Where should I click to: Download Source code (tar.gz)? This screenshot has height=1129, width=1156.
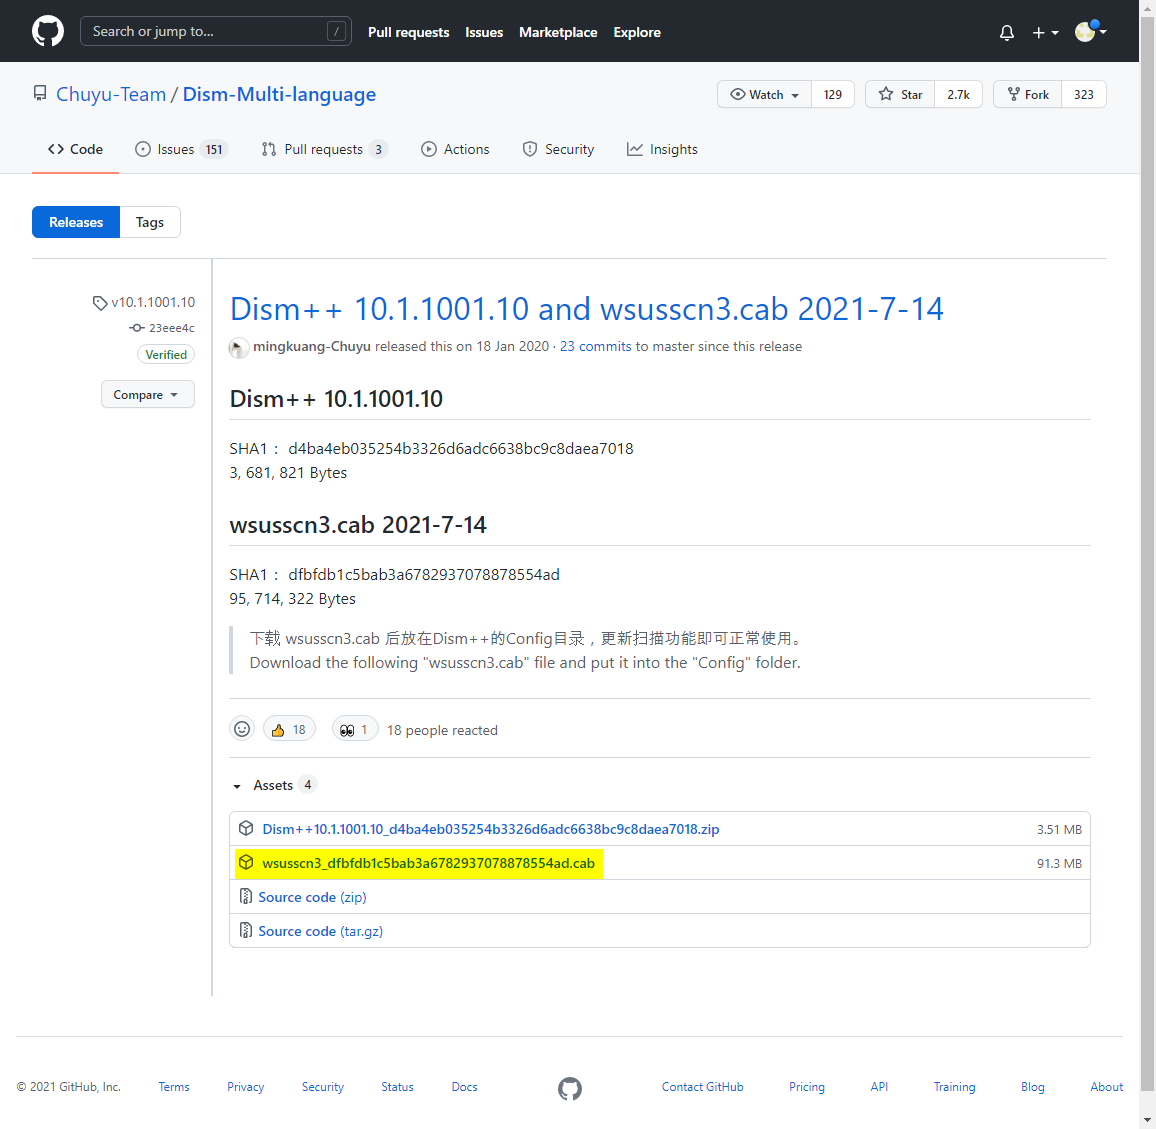coord(321,931)
